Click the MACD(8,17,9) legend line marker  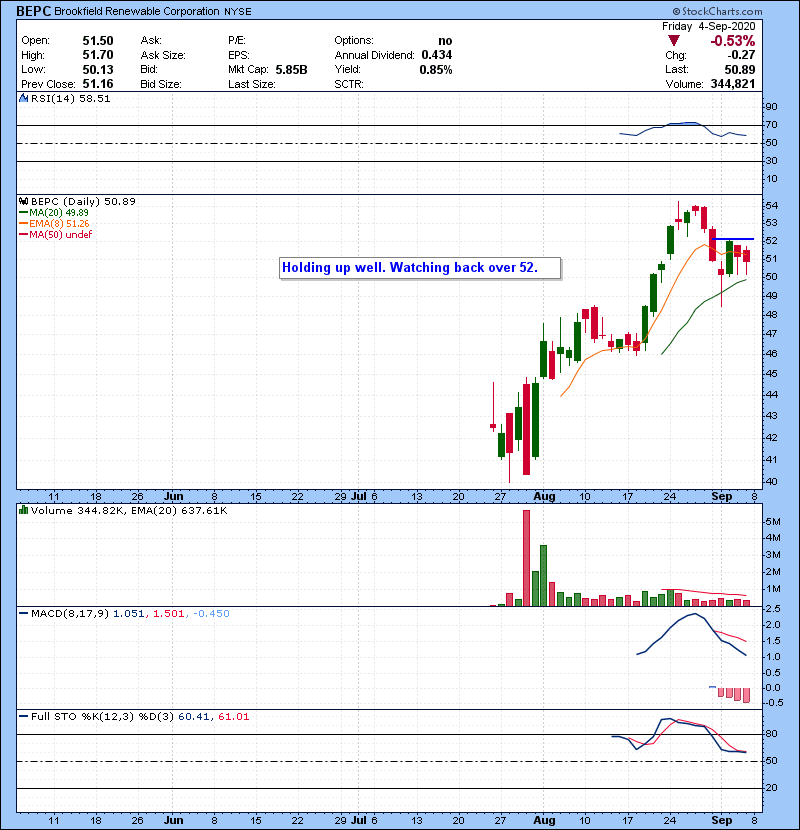[x=24, y=614]
